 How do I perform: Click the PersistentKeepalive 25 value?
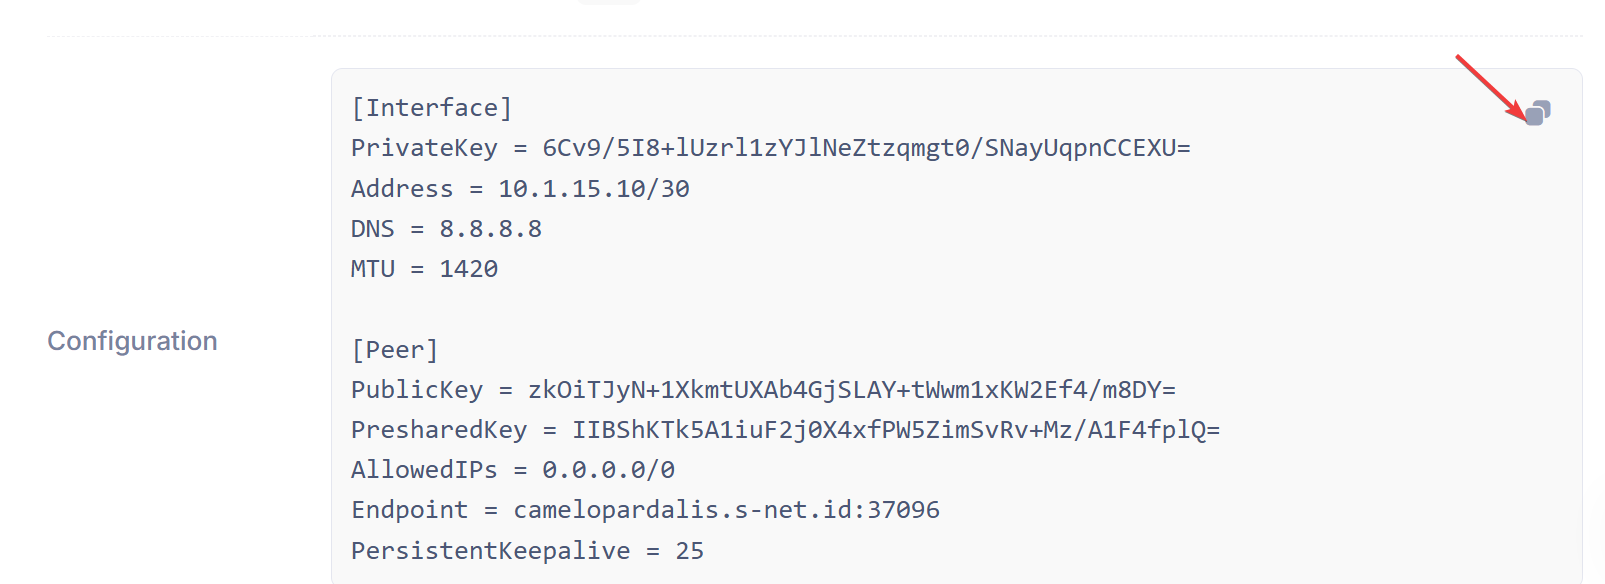pos(690,551)
